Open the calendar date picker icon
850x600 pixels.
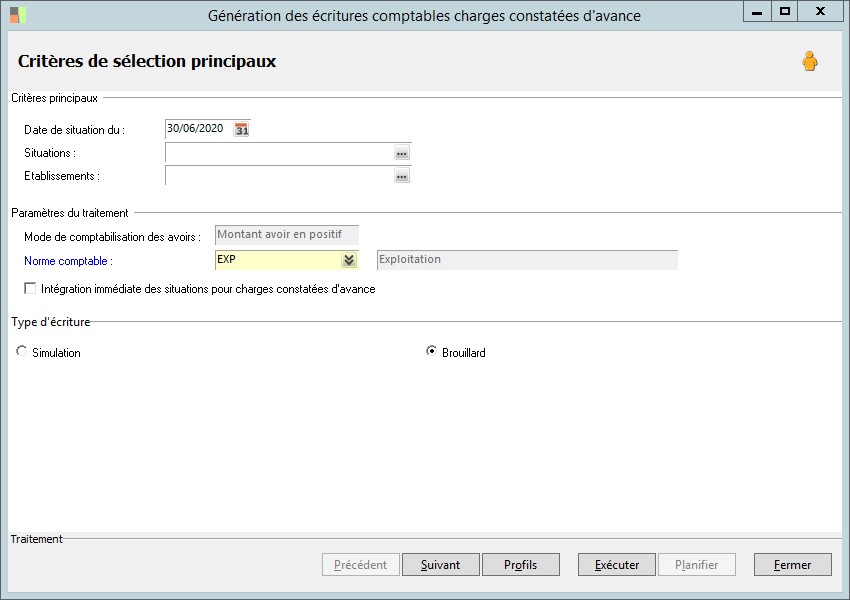(241, 129)
